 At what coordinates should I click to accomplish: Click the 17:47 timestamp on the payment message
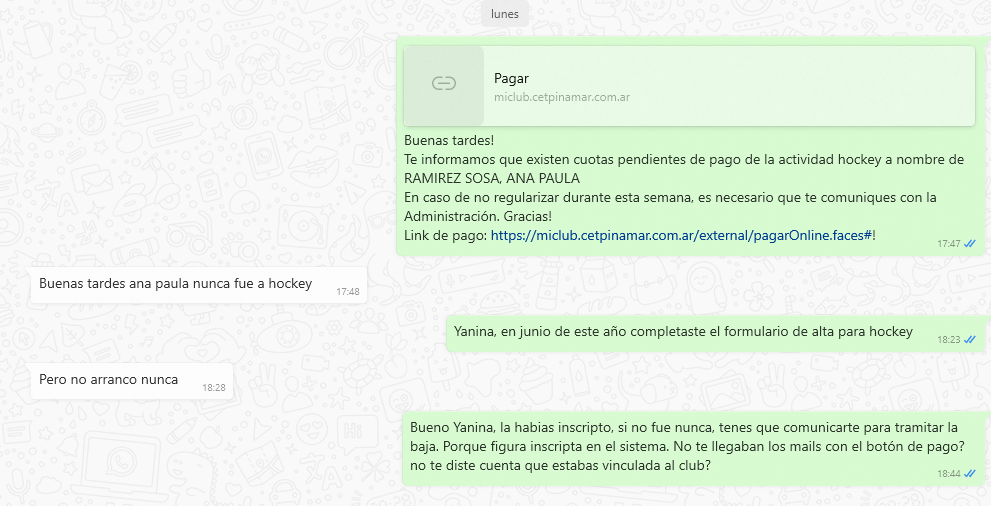(x=948, y=243)
